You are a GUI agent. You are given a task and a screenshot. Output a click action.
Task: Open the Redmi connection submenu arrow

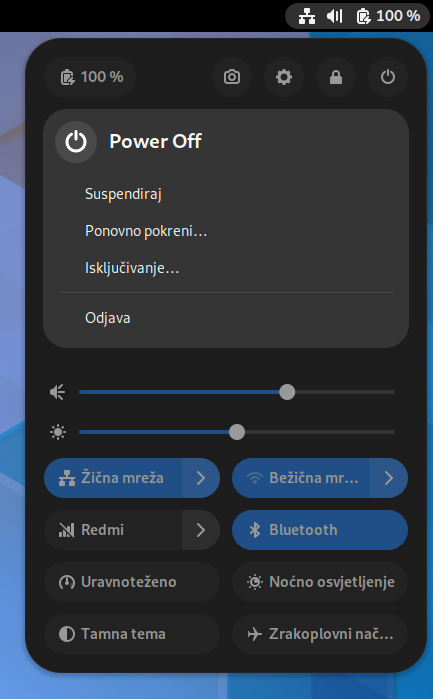click(201, 530)
